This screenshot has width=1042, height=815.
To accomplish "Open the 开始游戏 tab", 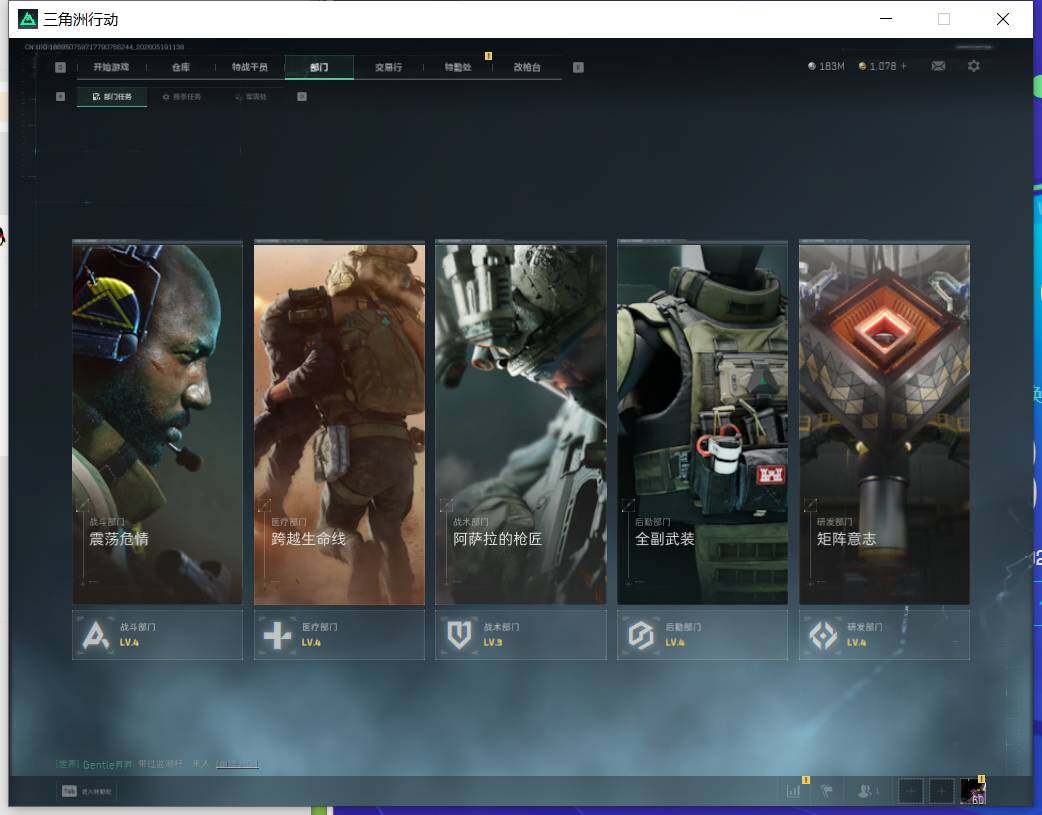I will 111,67.
